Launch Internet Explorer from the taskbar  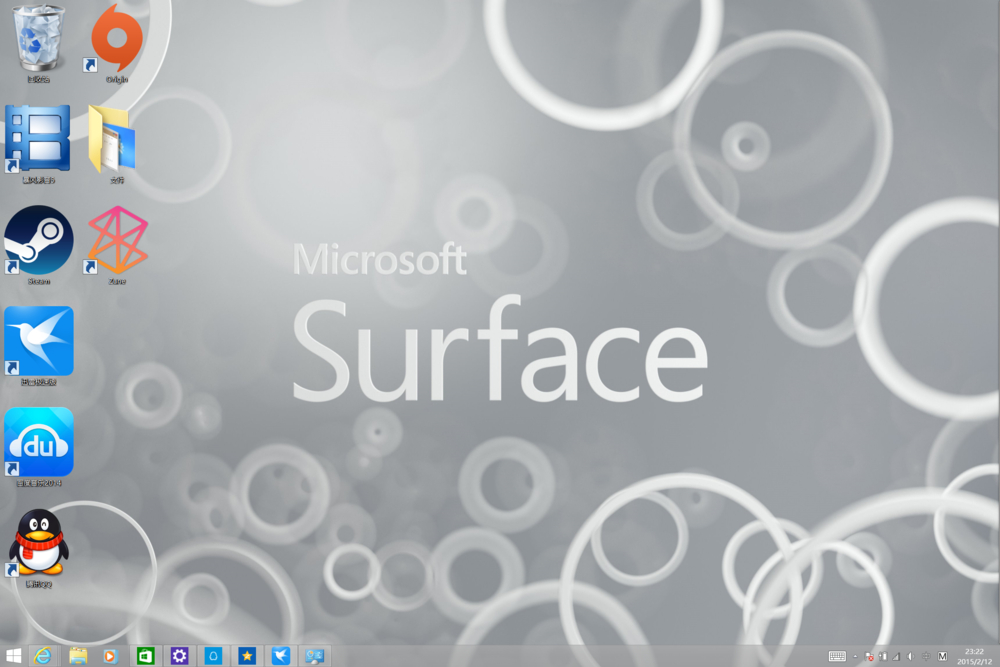click(x=43, y=656)
